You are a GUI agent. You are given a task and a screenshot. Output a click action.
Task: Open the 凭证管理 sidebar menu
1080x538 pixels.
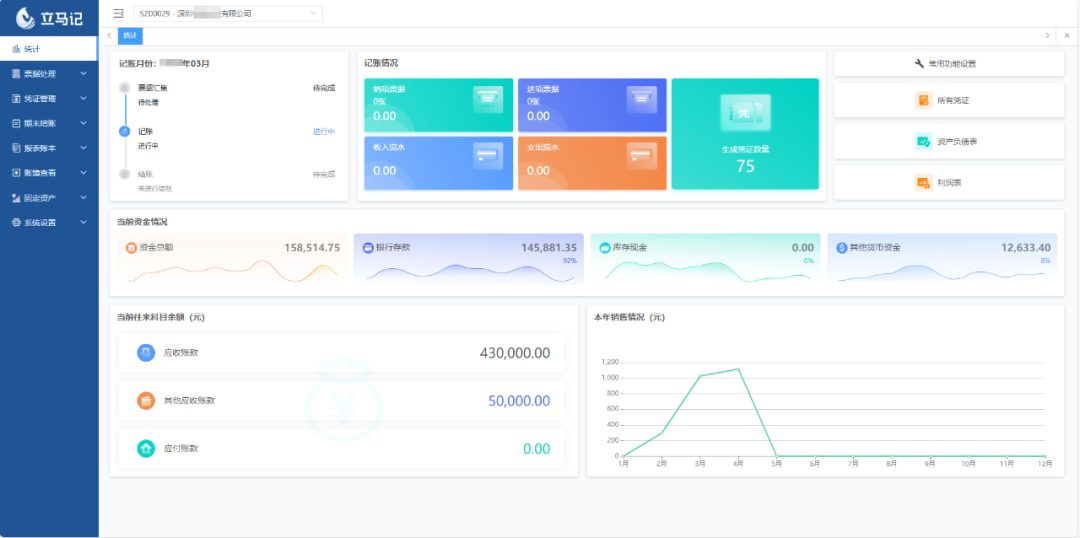[x=49, y=99]
